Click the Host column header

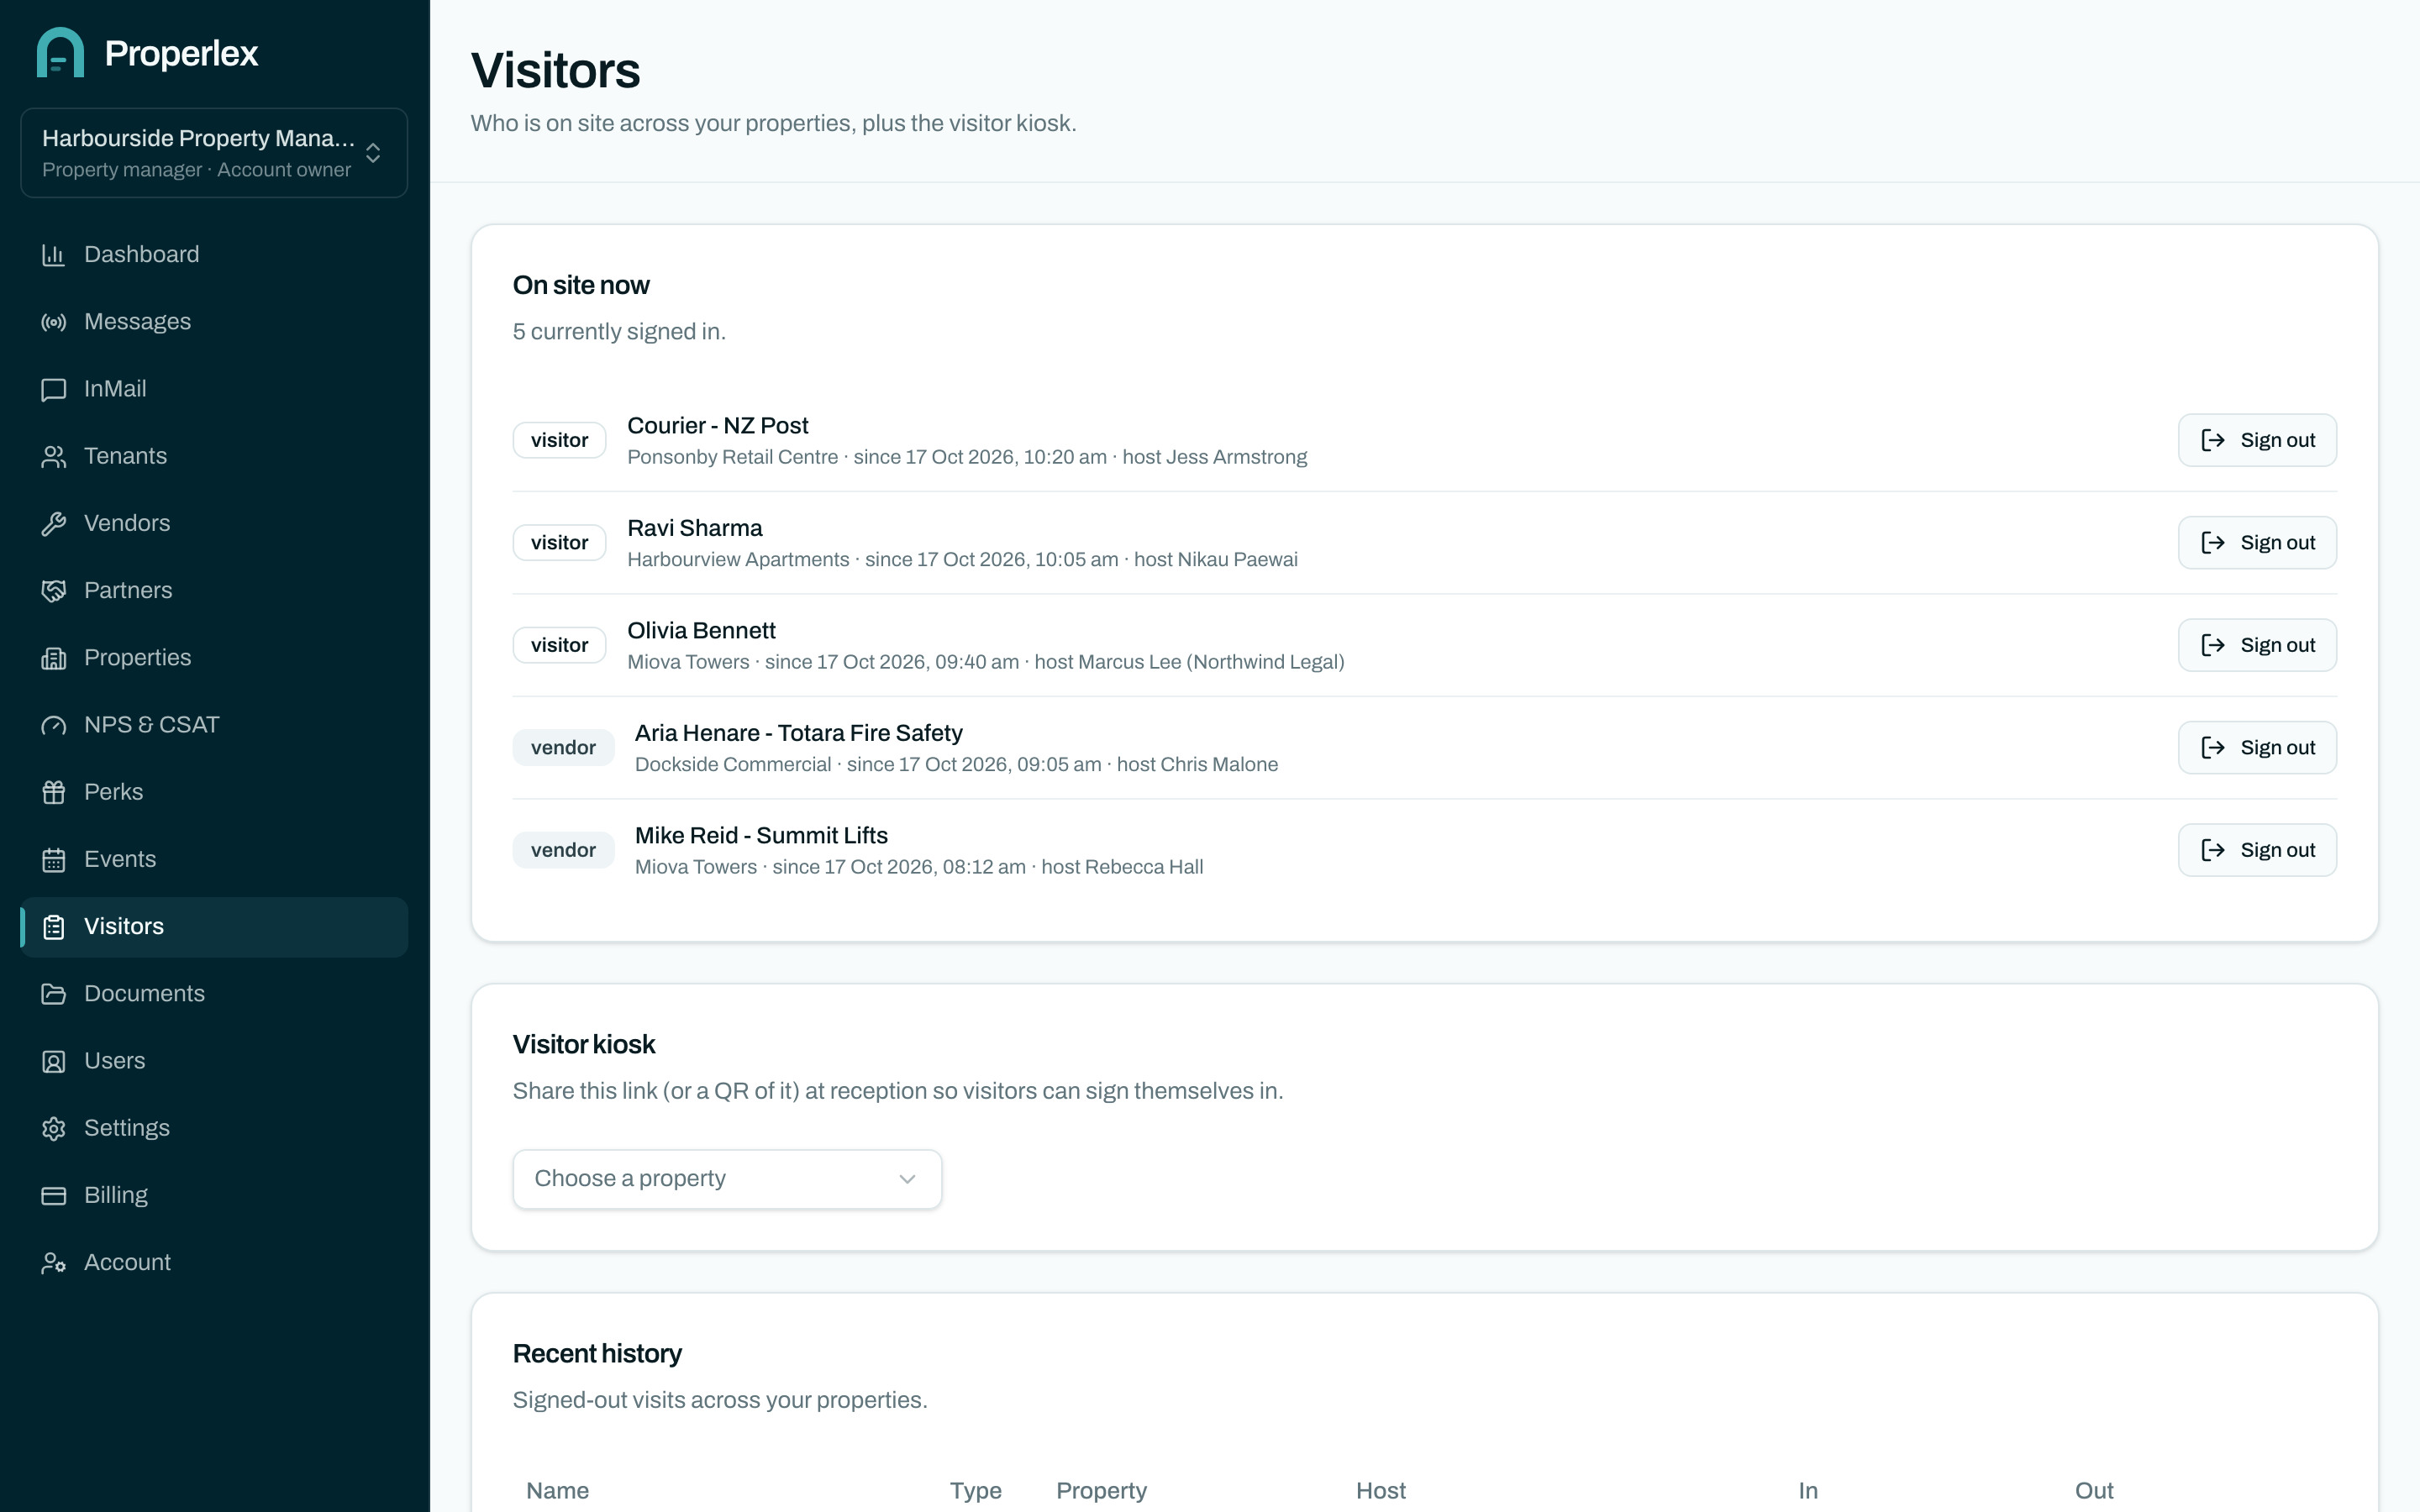click(1380, 1491)
